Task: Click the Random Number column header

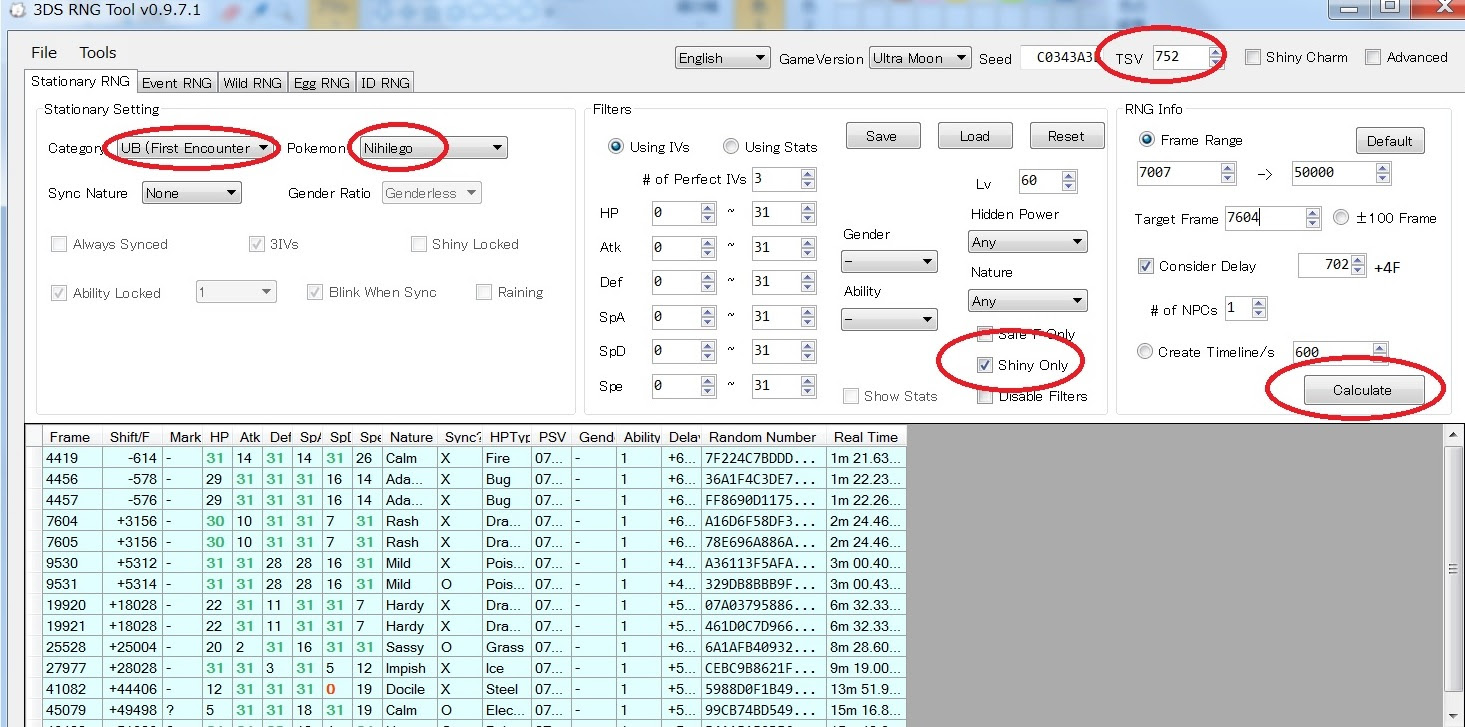Action: click(x=763, y=437)
